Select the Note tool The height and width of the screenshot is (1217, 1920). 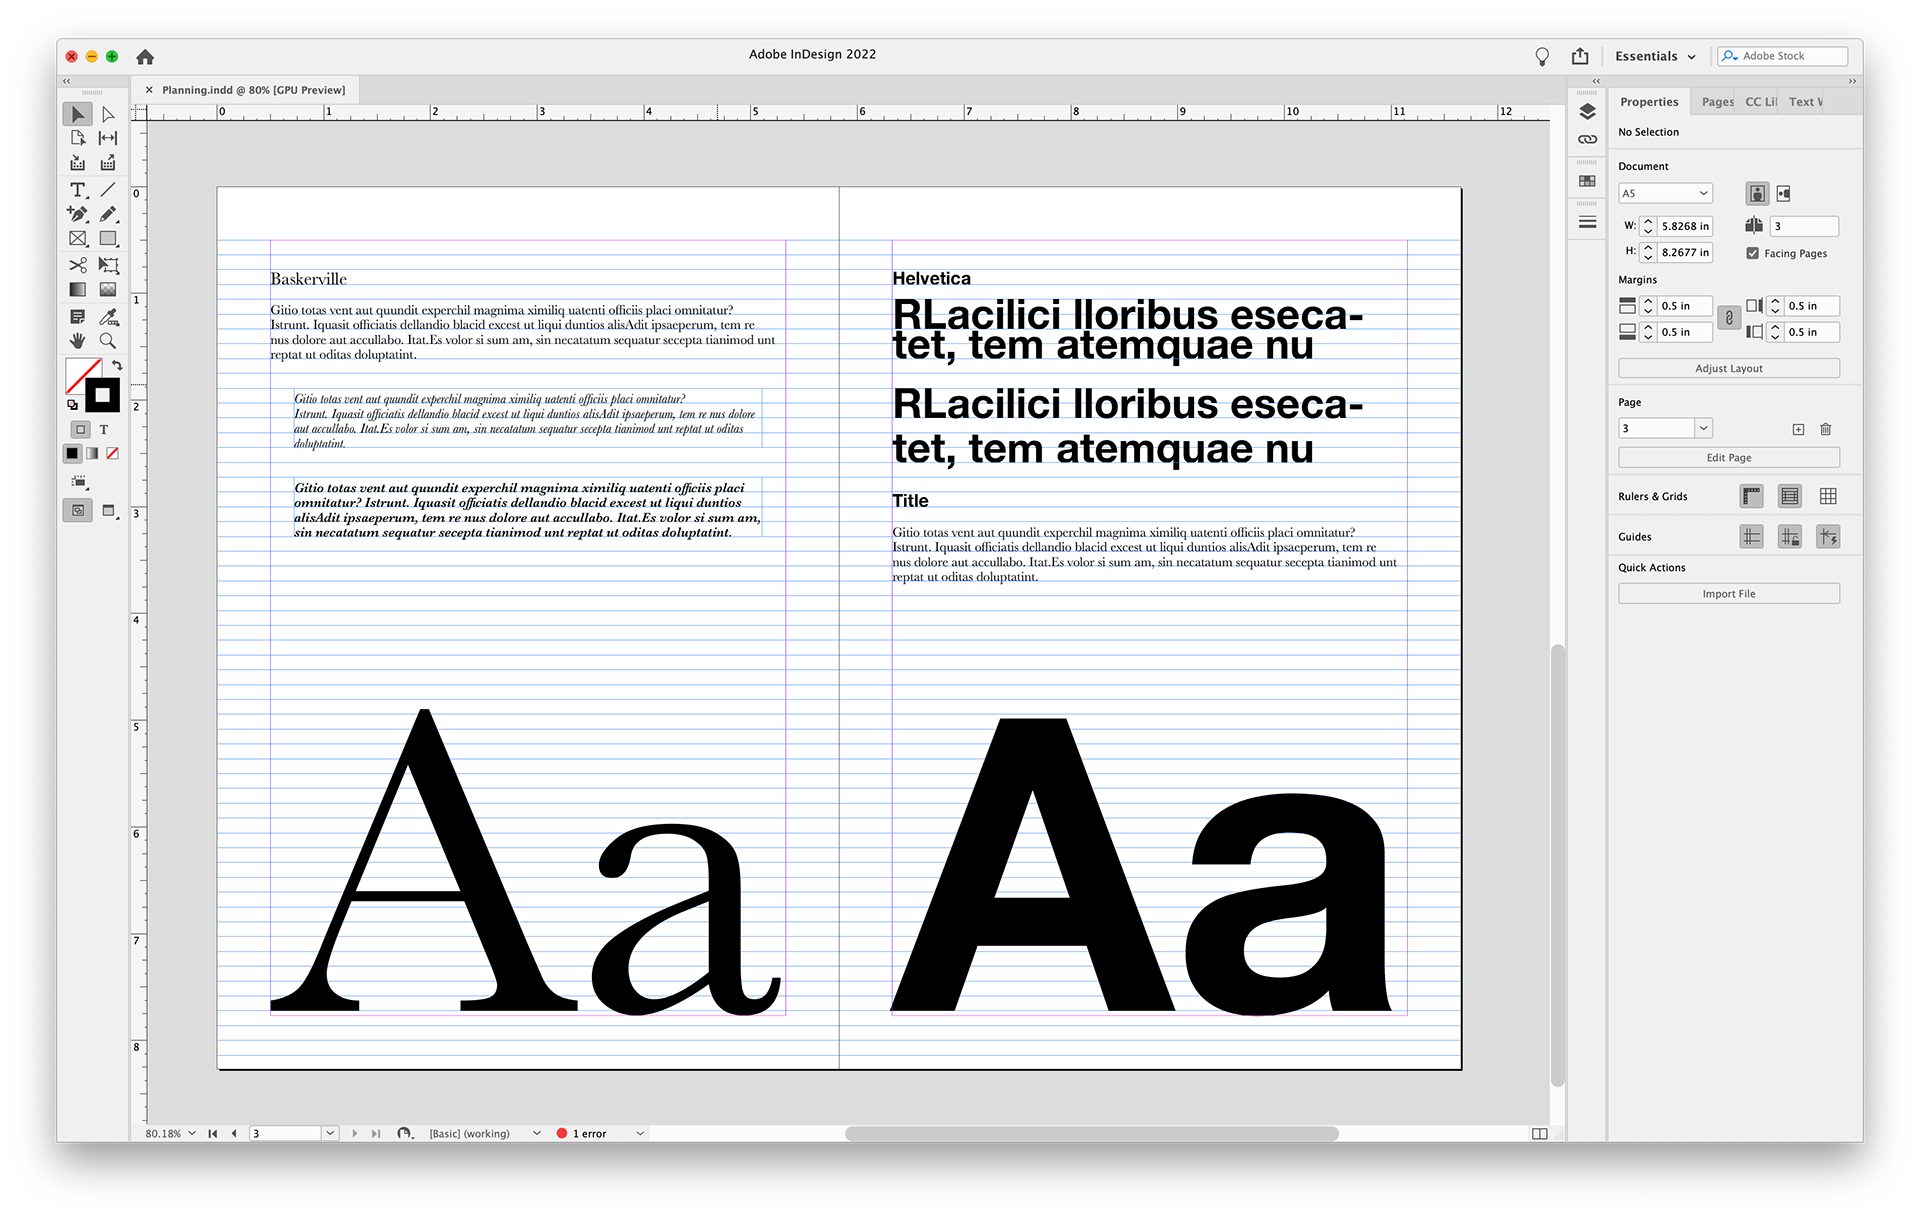click(x=78, y=316)
